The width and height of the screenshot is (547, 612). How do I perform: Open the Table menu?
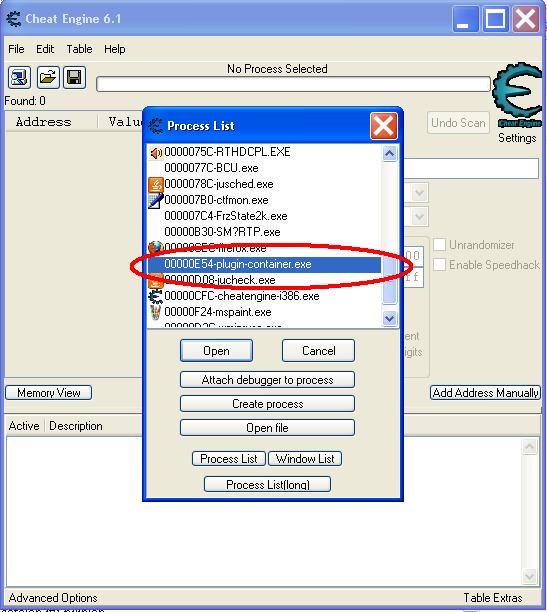pyautogui.click(x=79, y=49)
